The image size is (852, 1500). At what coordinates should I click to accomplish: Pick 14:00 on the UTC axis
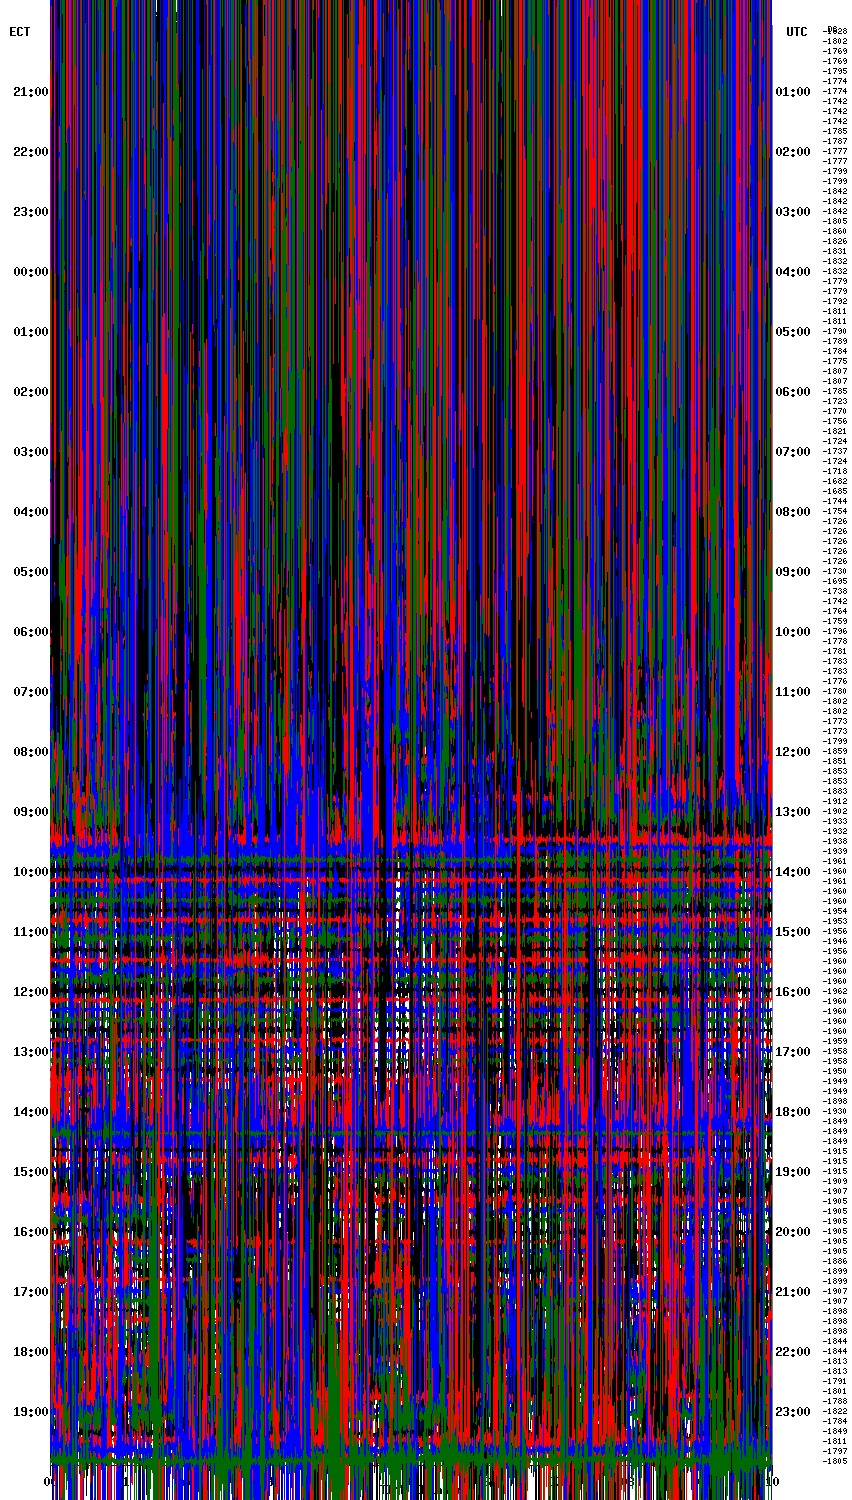(793, 872)
